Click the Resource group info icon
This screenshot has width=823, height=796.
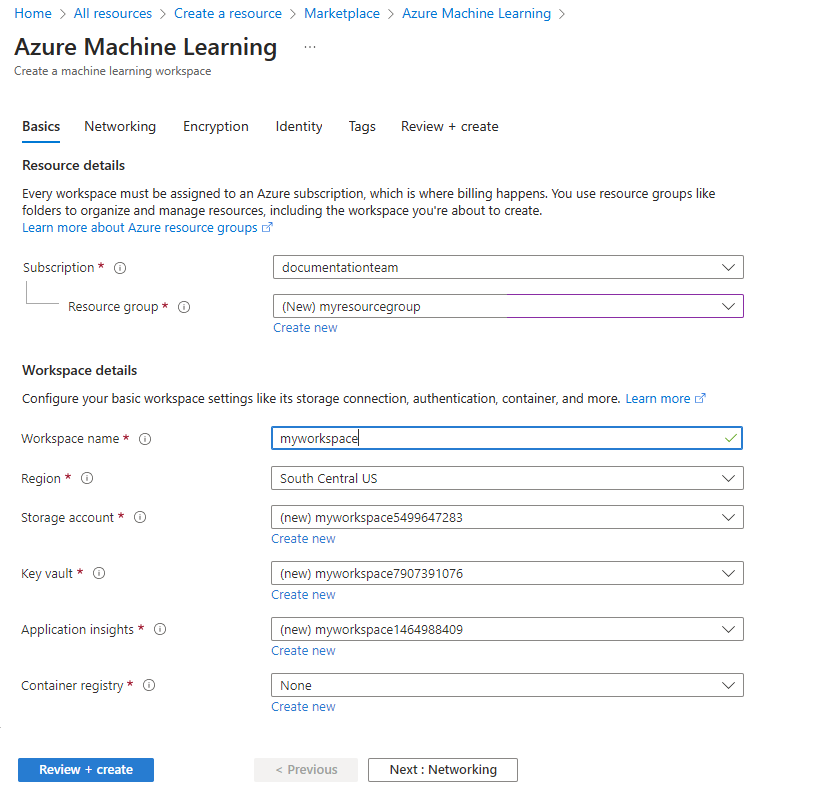pyautogui.click(x=184, y=307)
